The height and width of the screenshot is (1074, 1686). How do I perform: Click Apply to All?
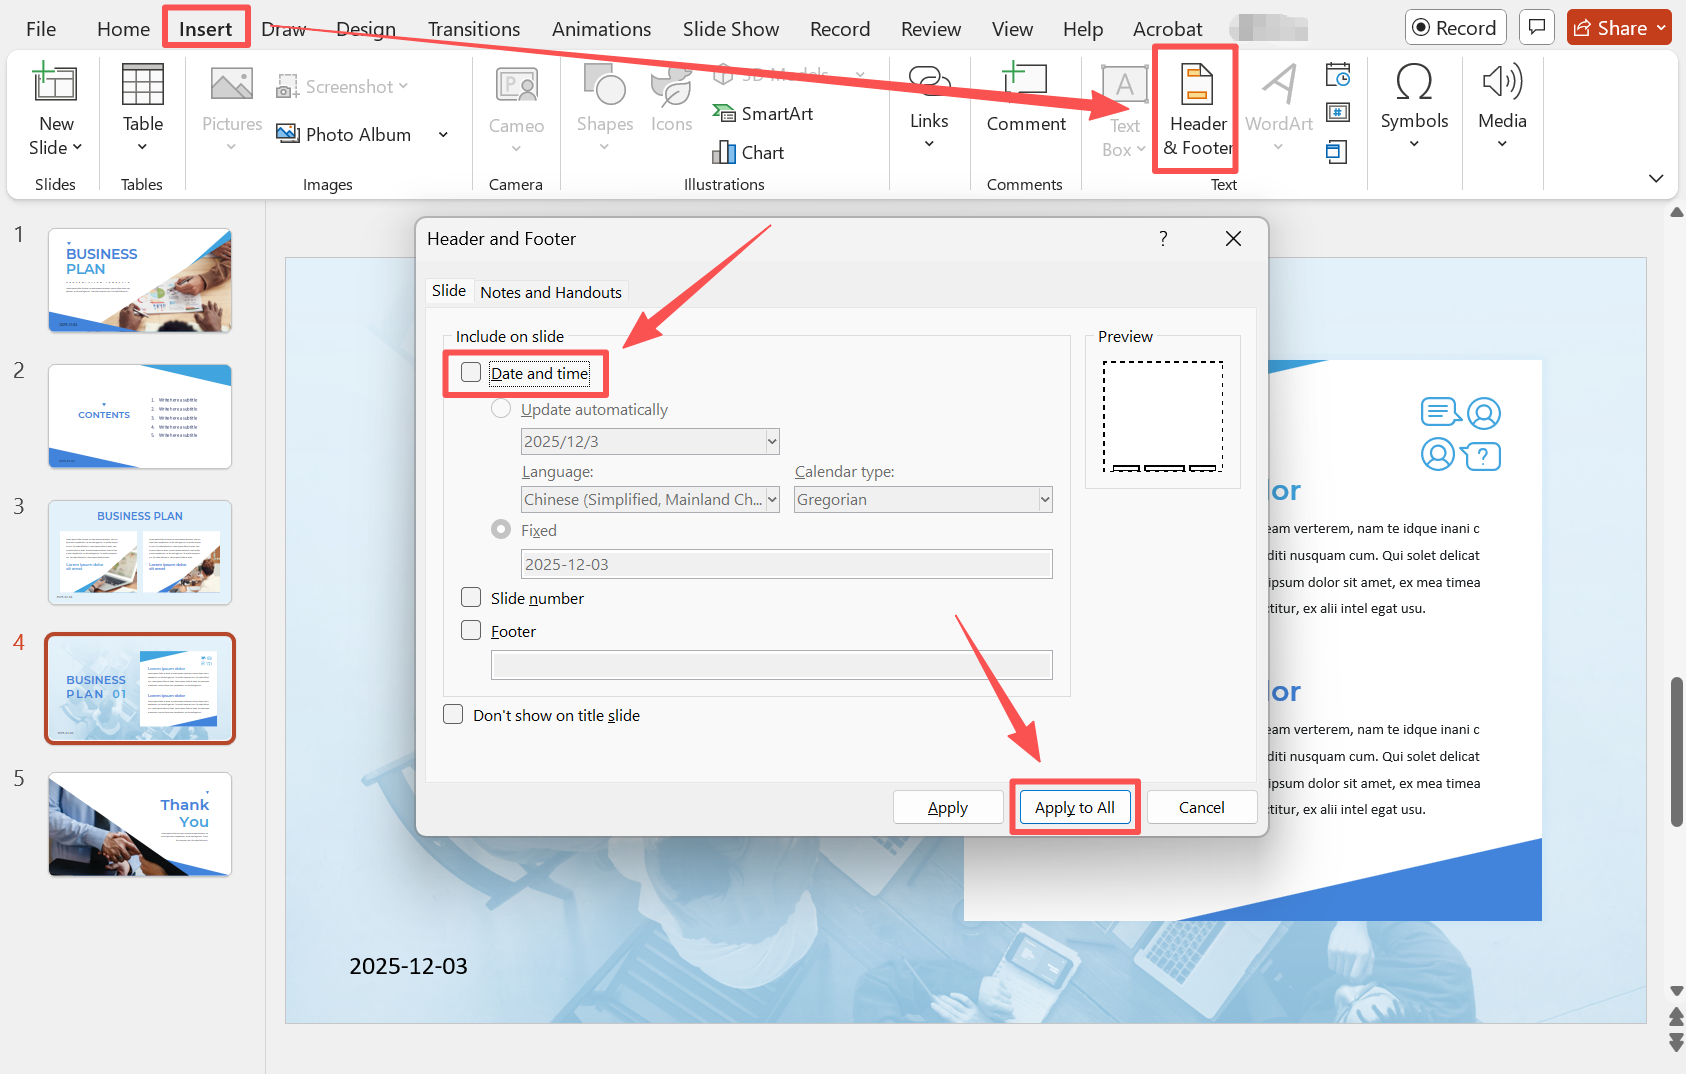pos(1075,807)
